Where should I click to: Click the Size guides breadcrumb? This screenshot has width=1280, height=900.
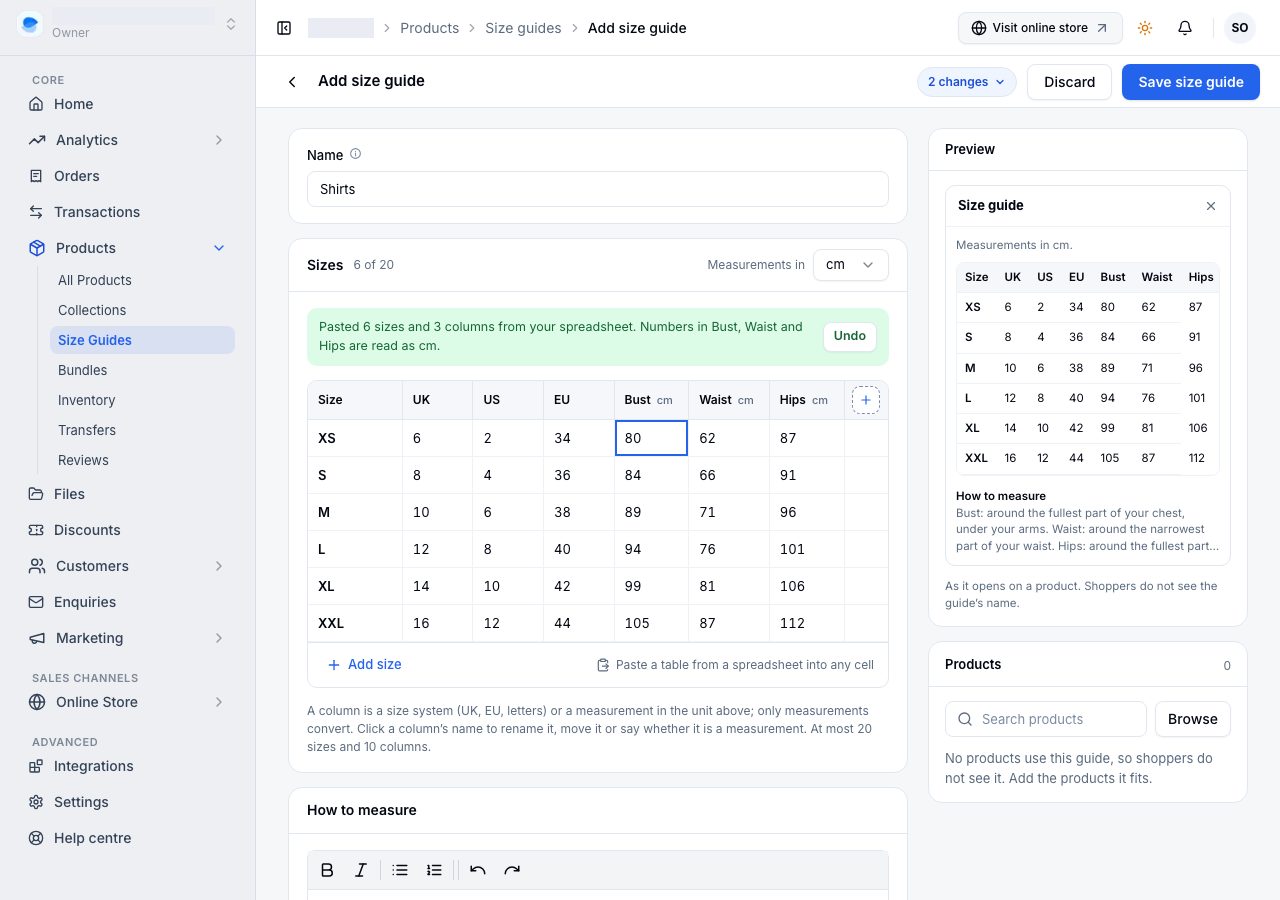(x=523, y=28)
